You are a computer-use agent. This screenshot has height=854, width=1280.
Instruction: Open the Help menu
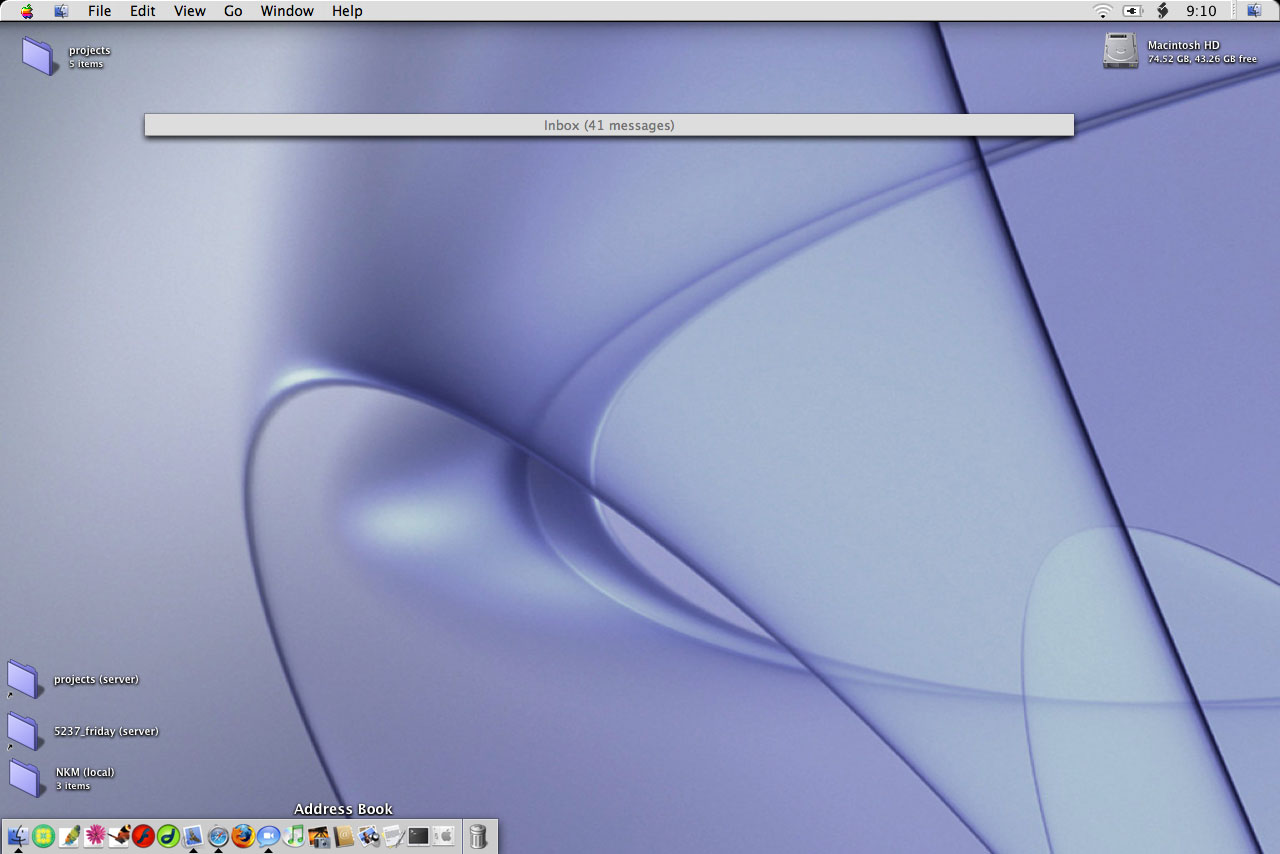coord(347,11)
